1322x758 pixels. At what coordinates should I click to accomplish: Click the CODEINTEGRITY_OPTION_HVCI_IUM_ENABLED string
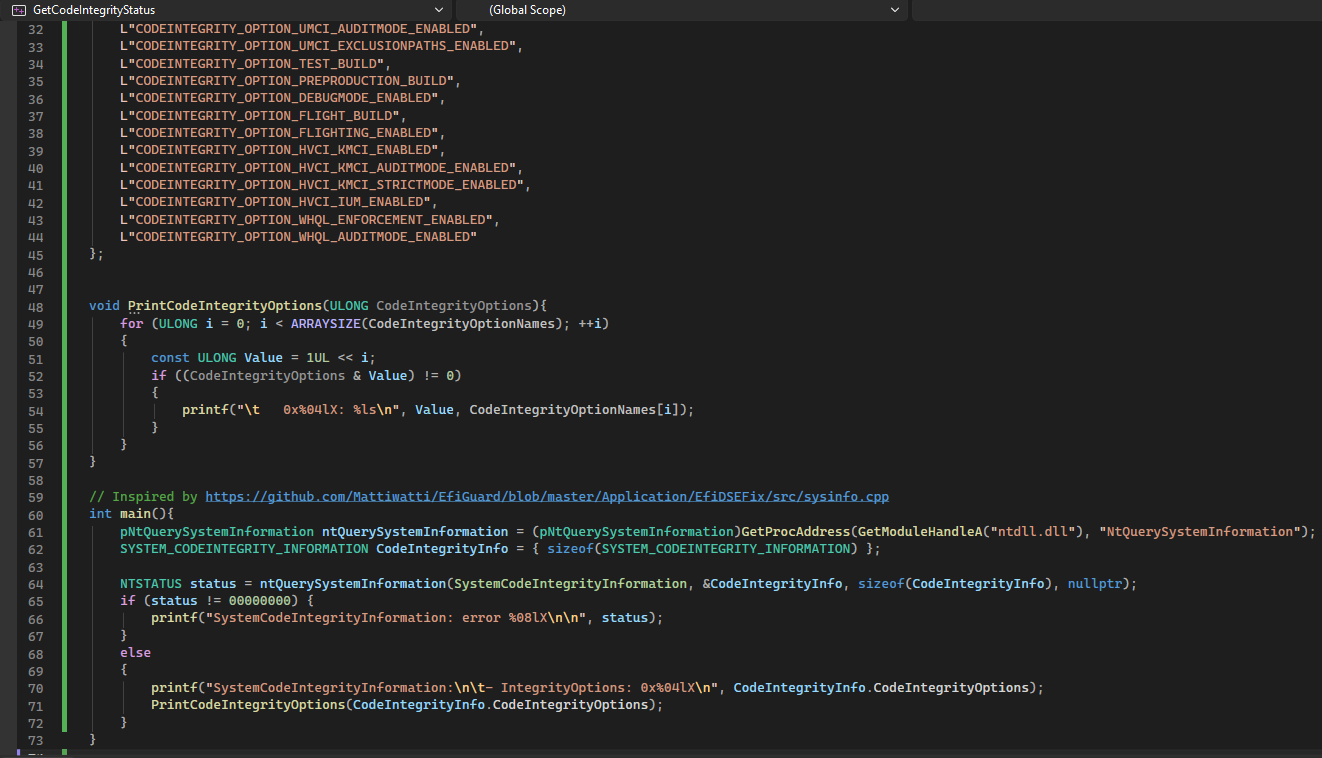[275, 202]
